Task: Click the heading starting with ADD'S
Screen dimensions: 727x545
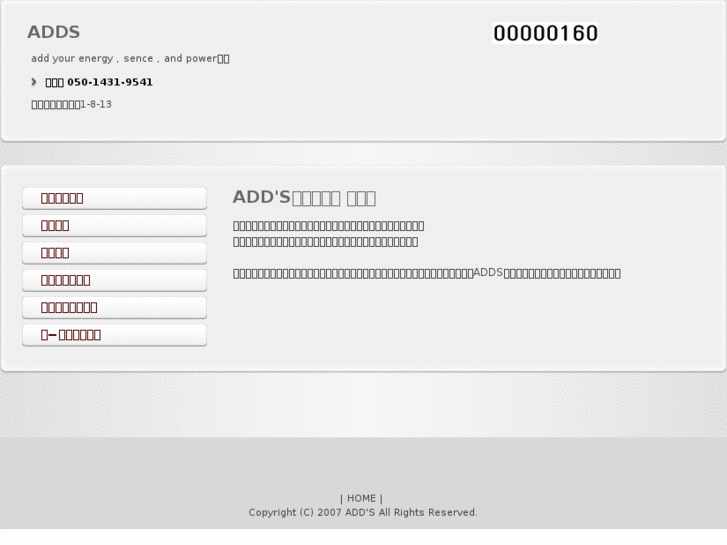Action: coord(304,198)
